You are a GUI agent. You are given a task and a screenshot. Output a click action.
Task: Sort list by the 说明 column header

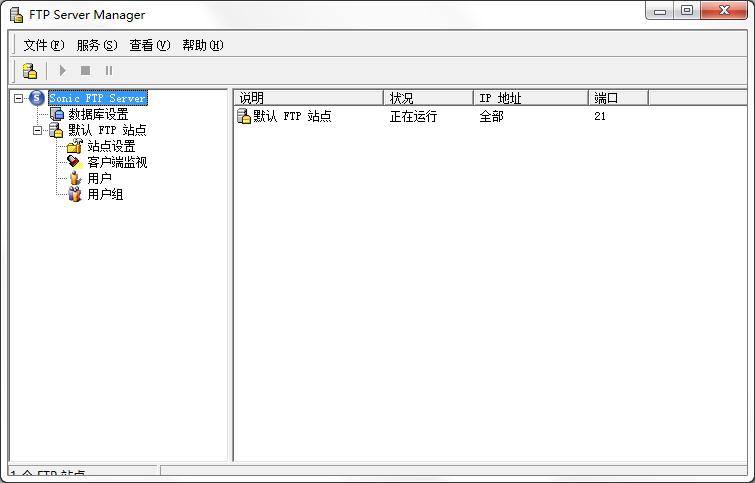click(308, 98)
